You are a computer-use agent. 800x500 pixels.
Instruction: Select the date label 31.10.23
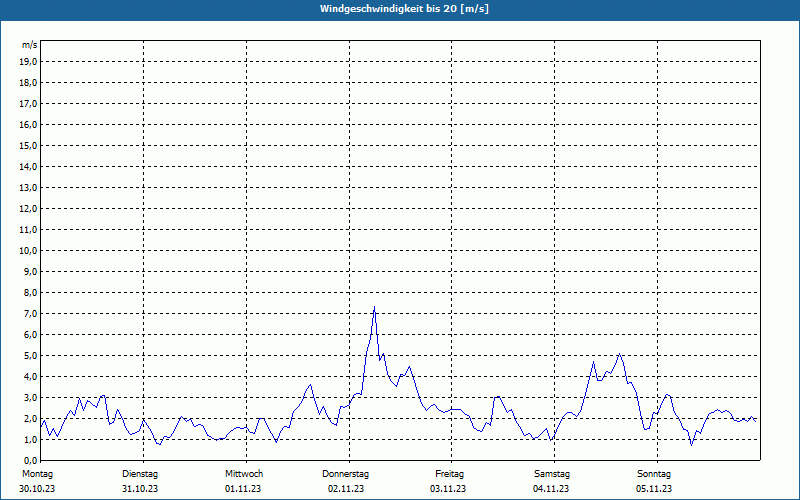click(x=140, y=489)
